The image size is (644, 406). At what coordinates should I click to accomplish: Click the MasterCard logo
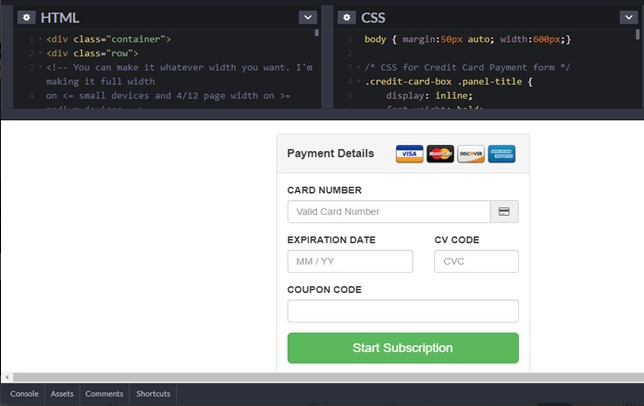440,154
